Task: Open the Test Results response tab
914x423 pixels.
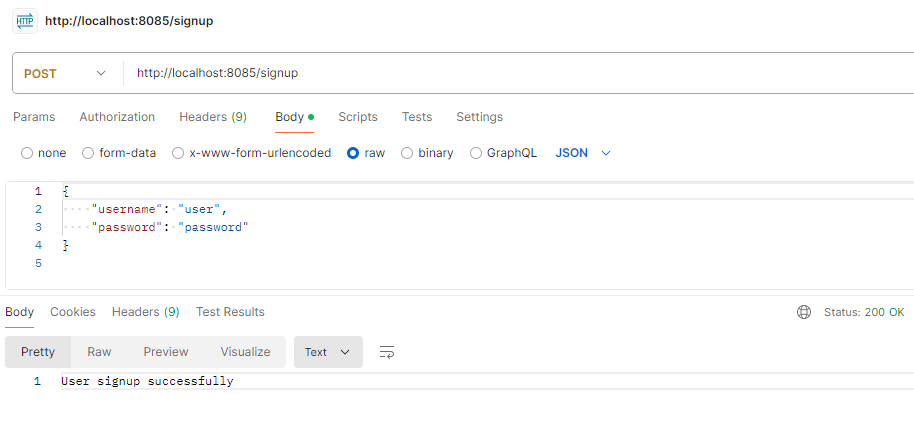Action: (230, 312)
